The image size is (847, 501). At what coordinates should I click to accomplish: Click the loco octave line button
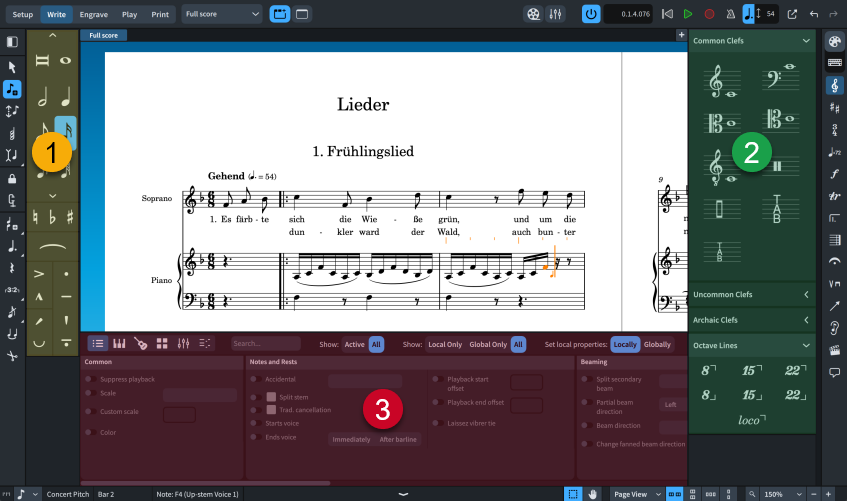pos(752,420)
